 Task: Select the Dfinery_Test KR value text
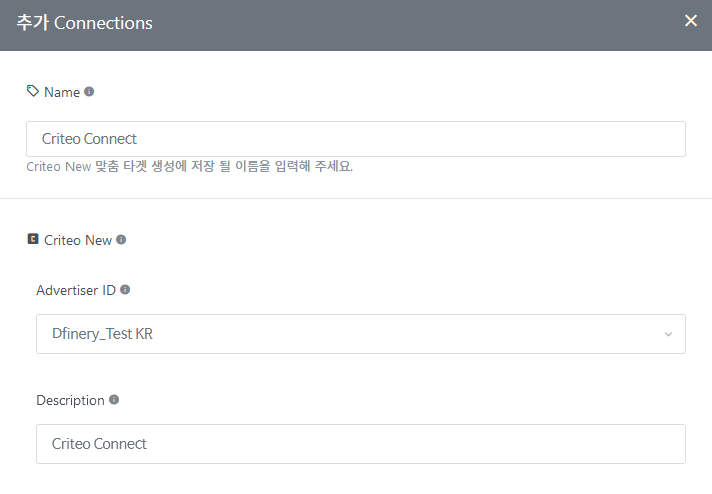point(102,334)
